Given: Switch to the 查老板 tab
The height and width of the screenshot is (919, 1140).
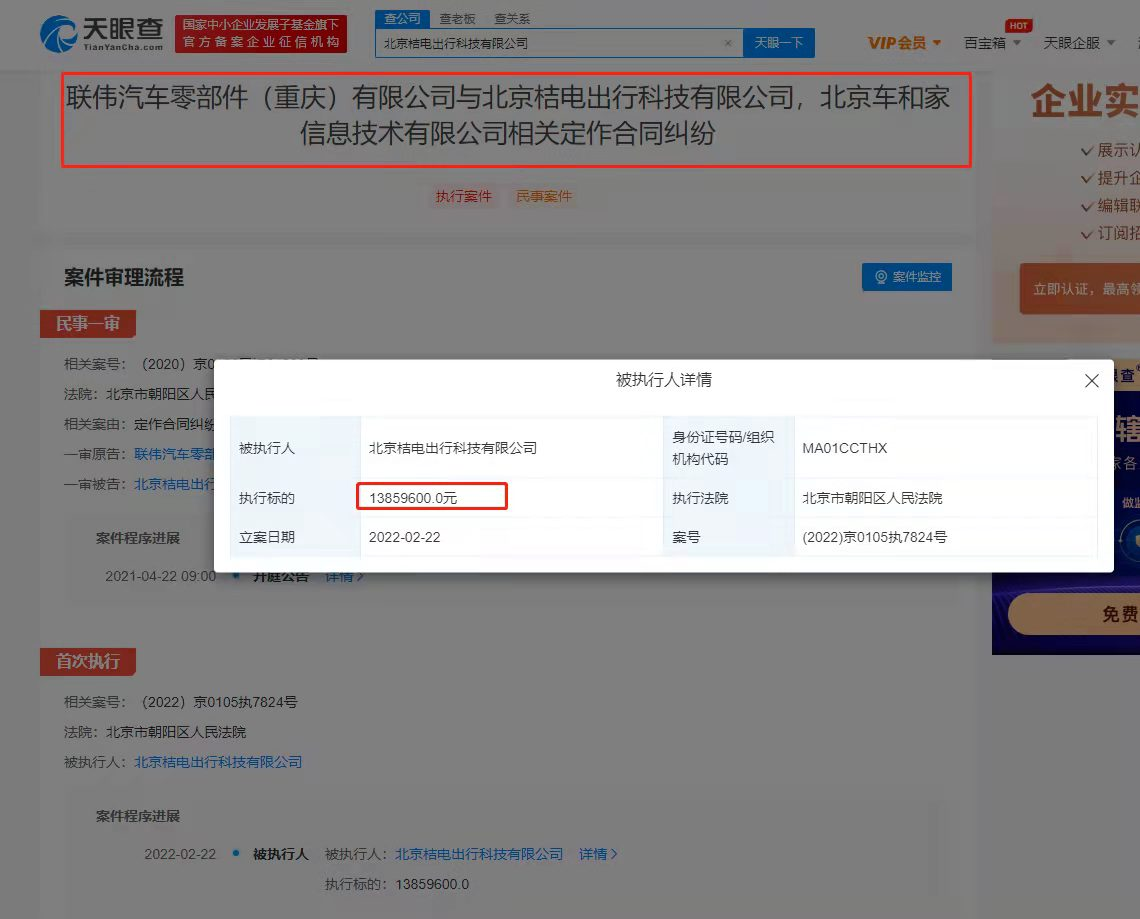Looking at the screenshot, I should (x=457, y=19).
